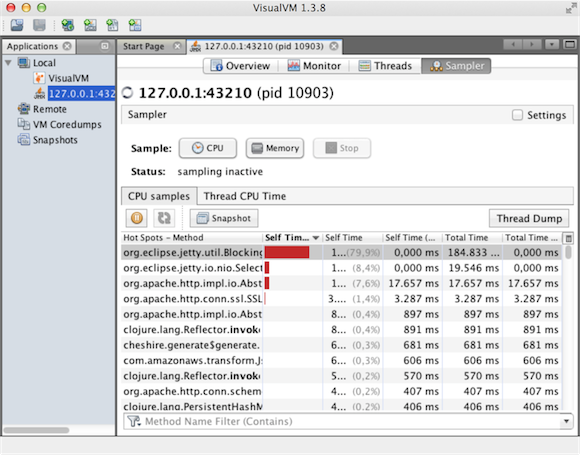Select the cheshire.generate$generate row
This screenshot has height=455, width=580.
coord(342,345)
